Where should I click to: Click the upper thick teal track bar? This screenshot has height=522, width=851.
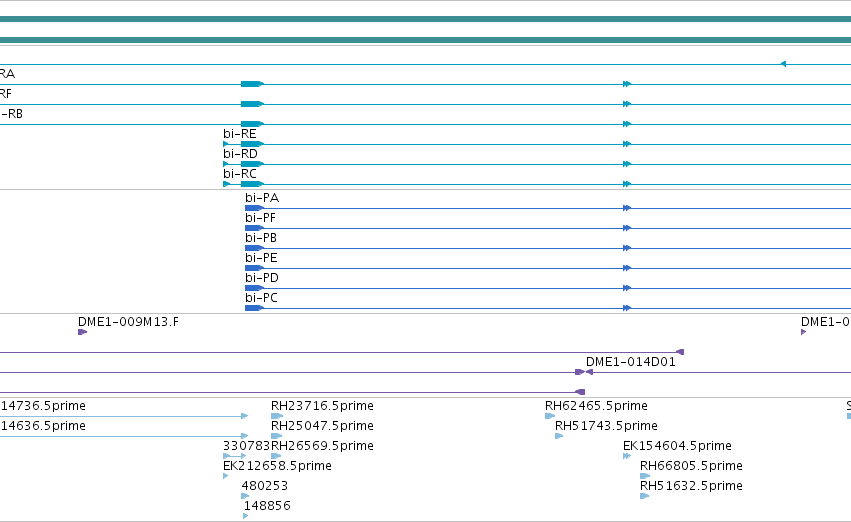[426, 19]
